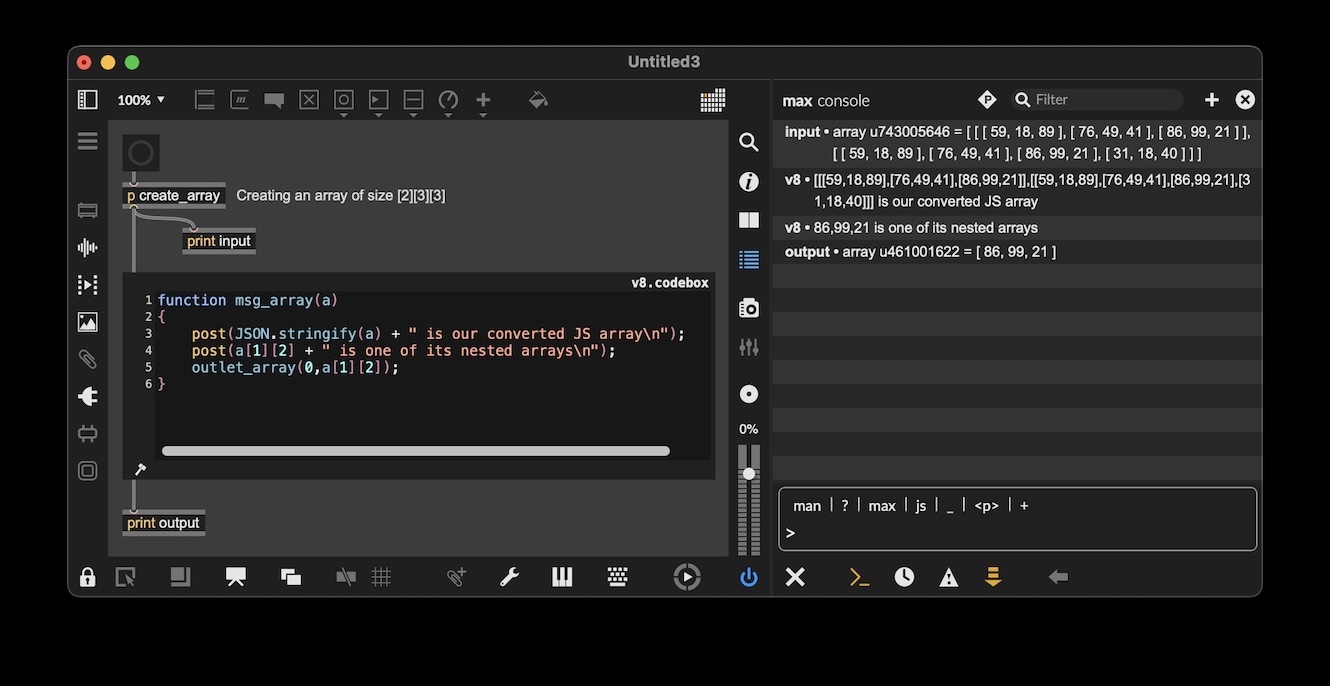Click the paint-bucket patcher theme icon

pos(538,99)
